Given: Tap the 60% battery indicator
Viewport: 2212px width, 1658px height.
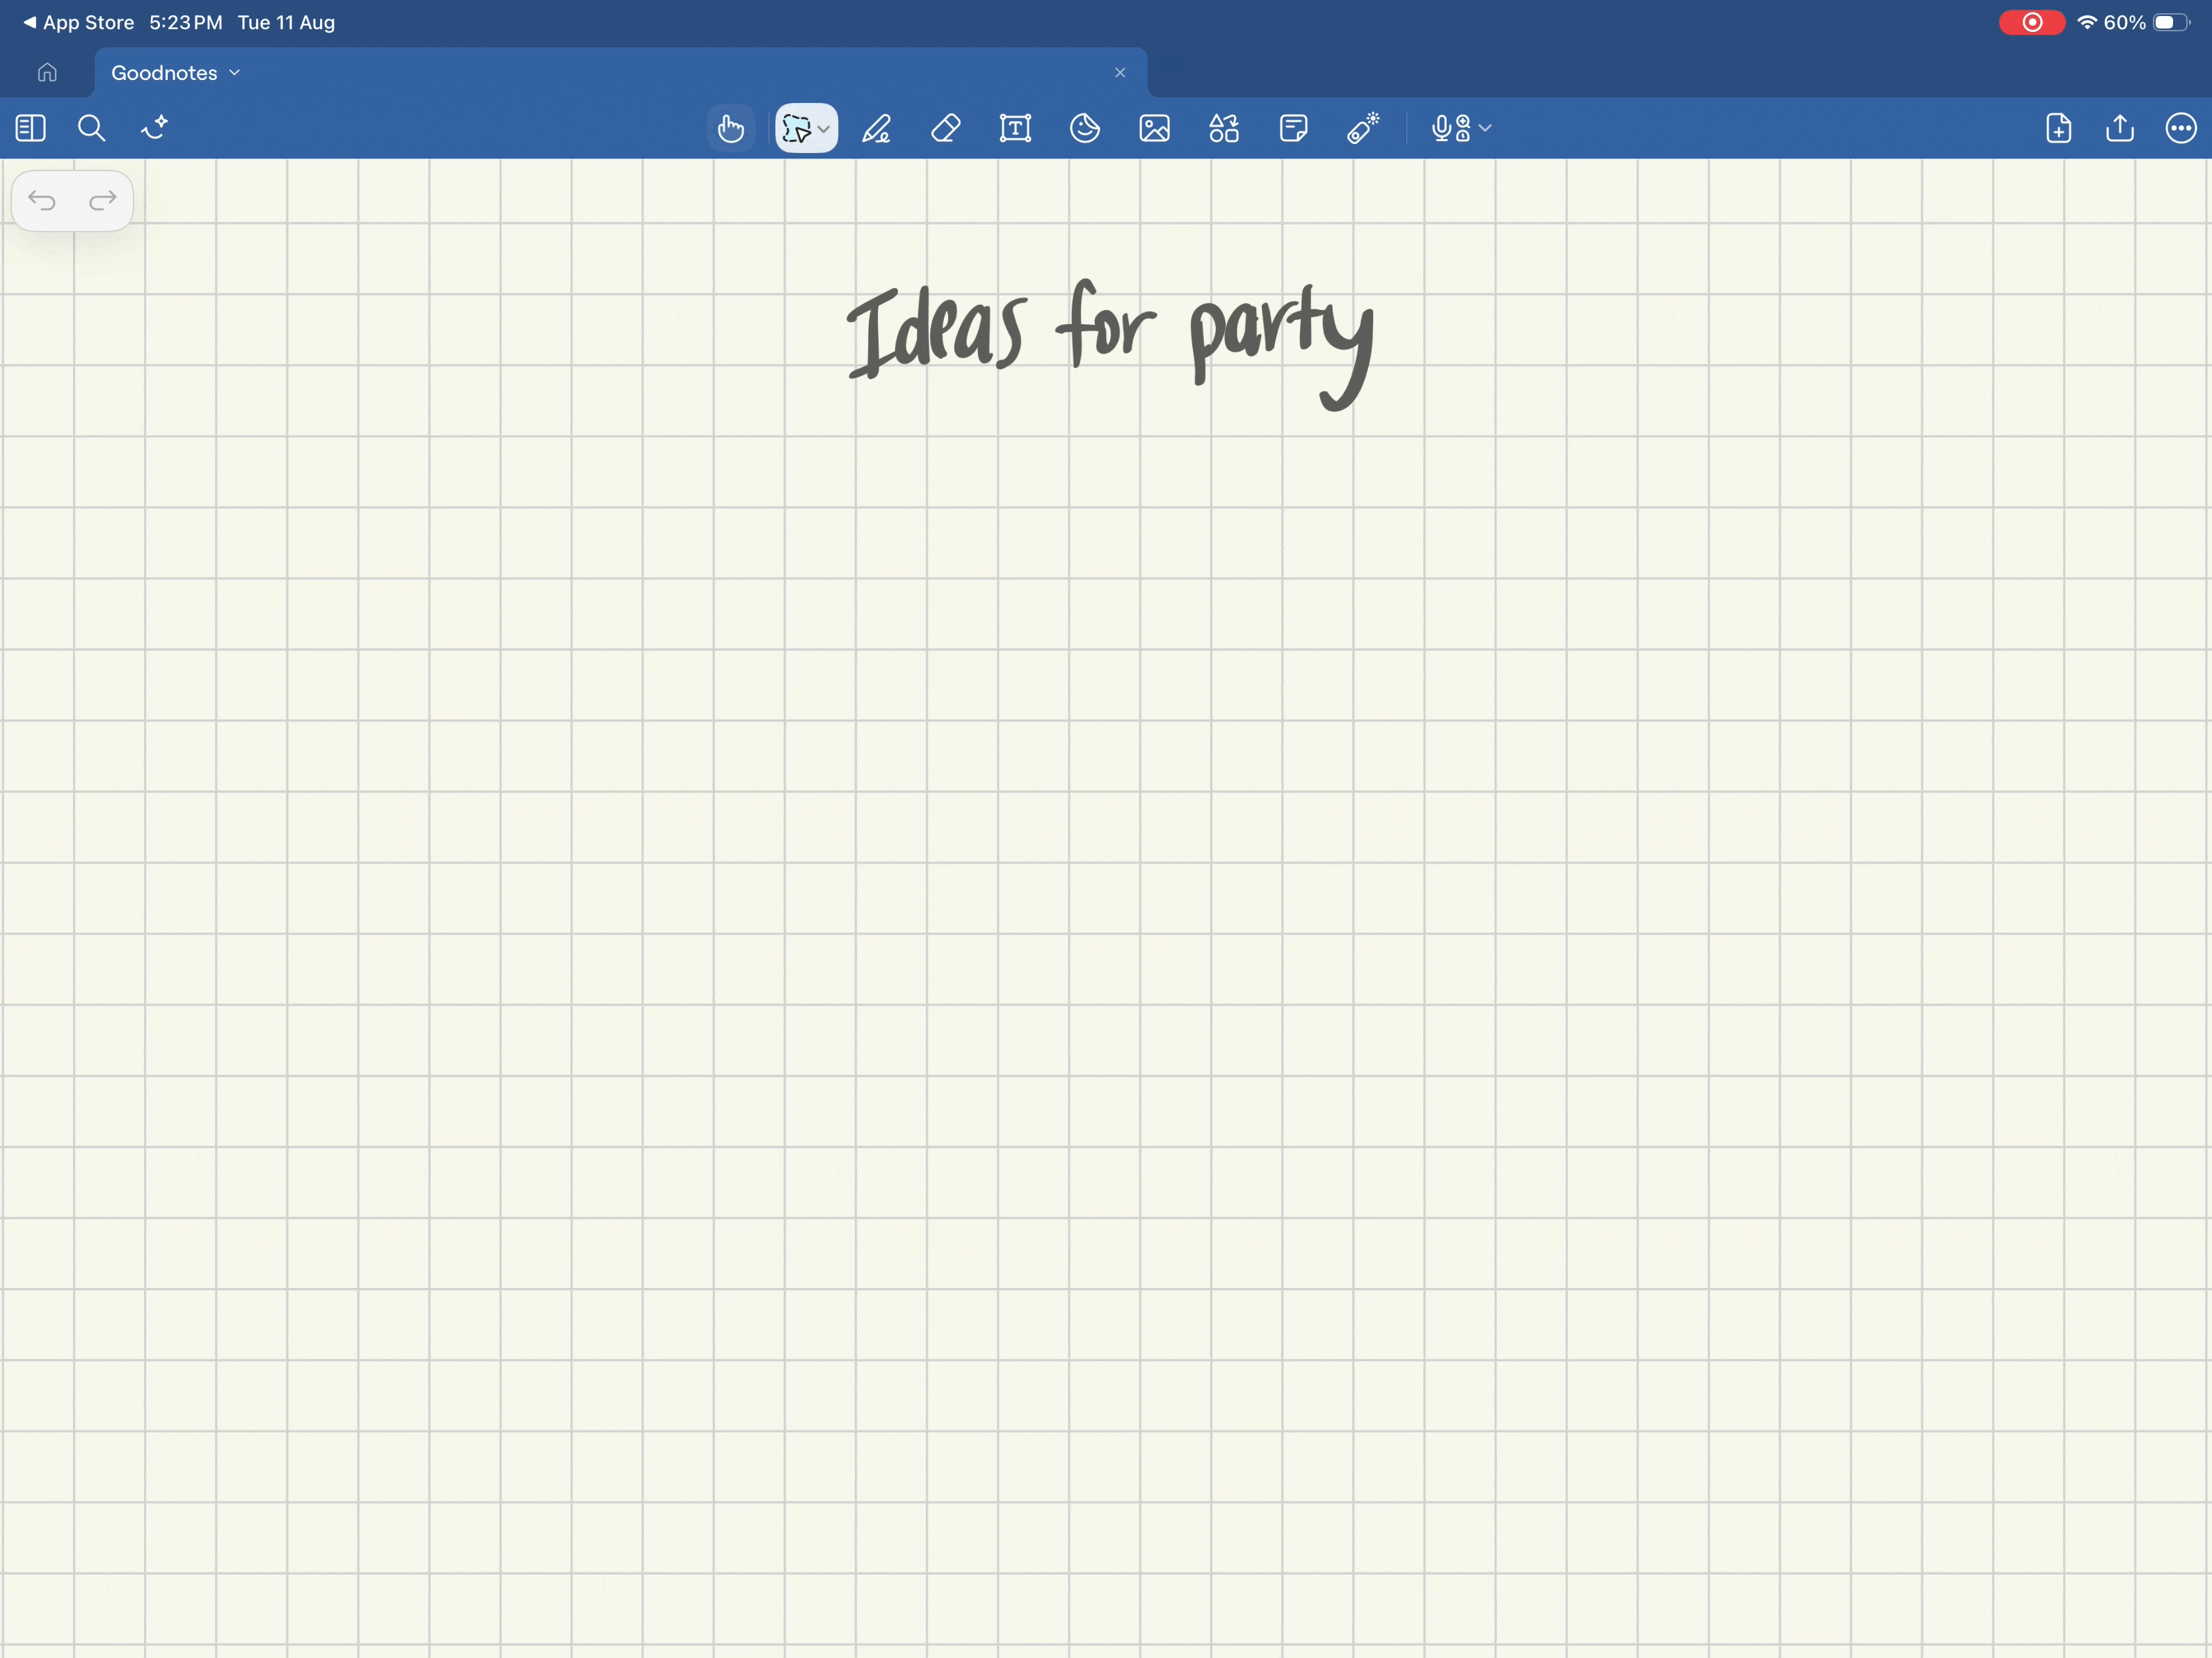Looking at the screenshot, I should coord(2147,22).
